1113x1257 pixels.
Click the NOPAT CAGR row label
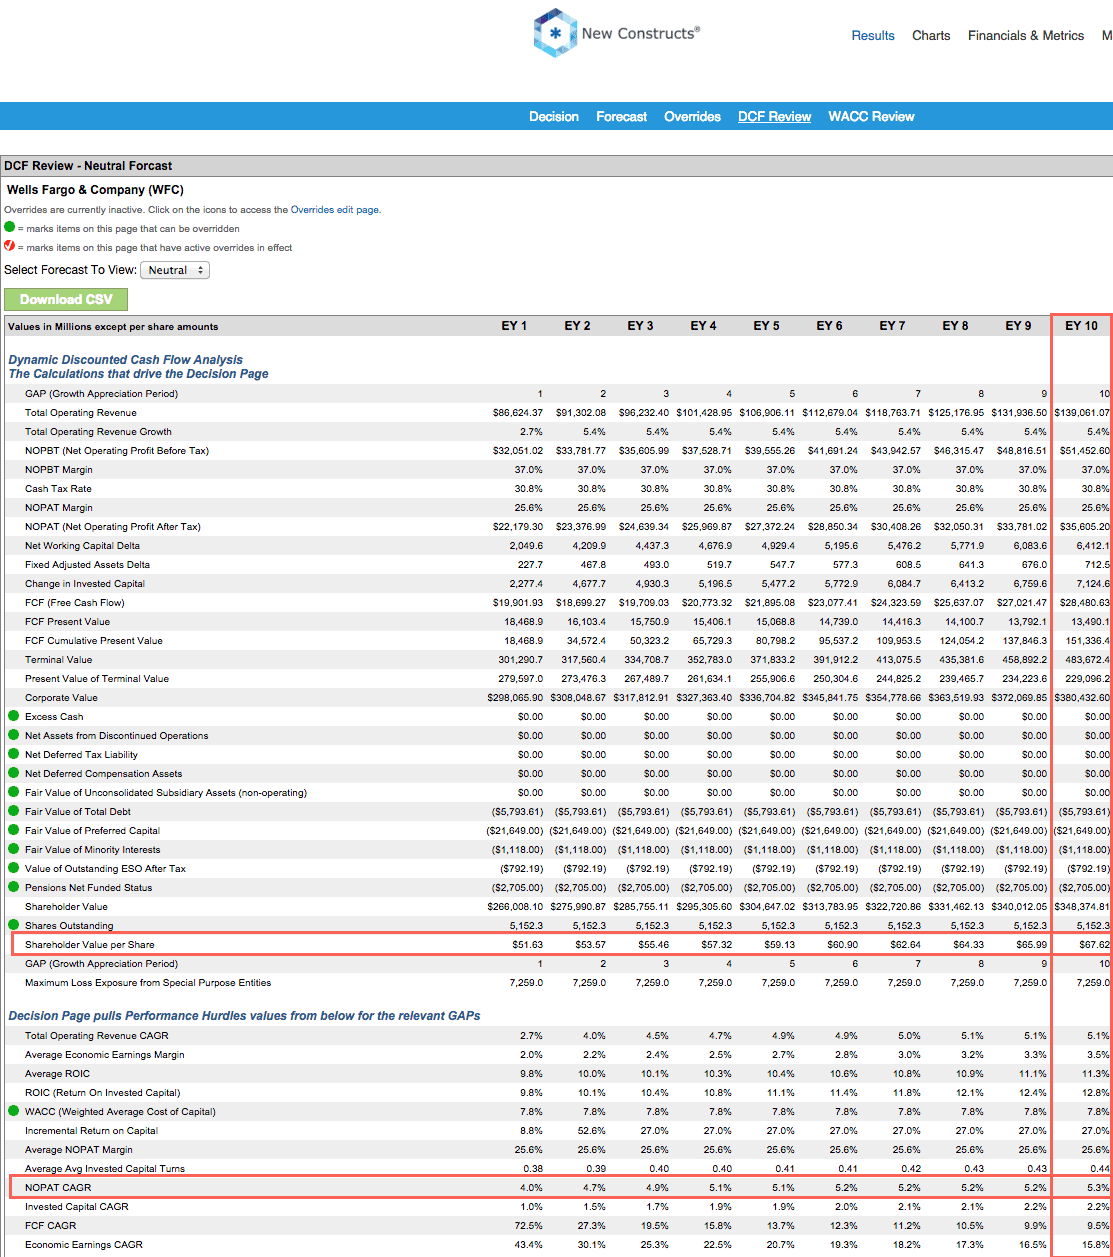pyautogui.click(x=58, y=1187)
